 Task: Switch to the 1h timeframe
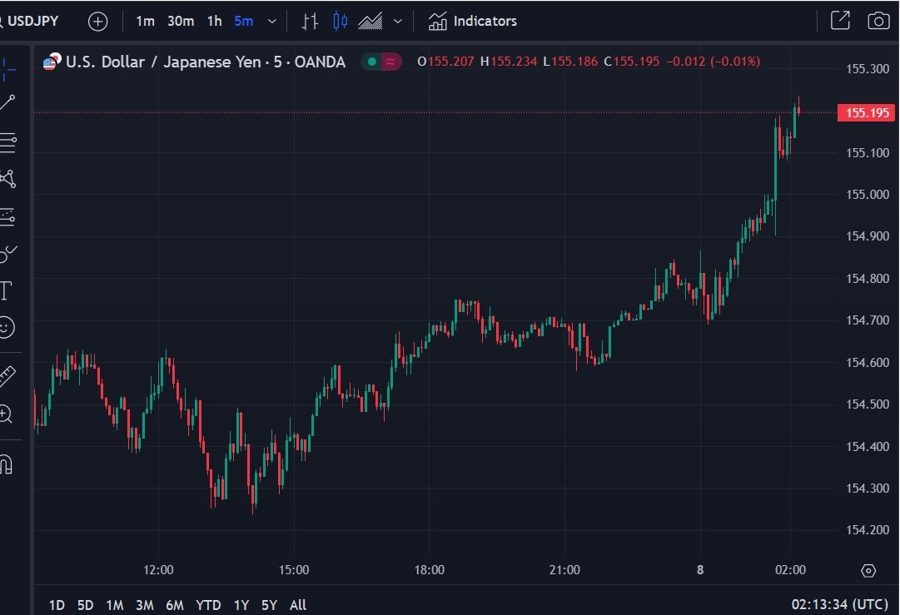tap(214, 21)
